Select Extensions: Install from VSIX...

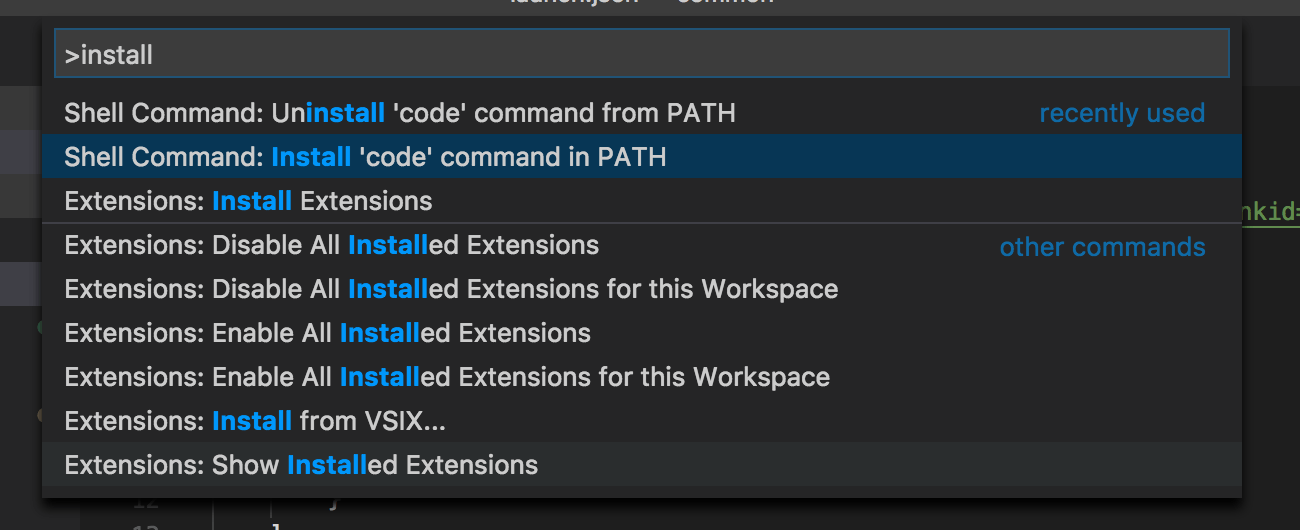(x=255, y=421)
